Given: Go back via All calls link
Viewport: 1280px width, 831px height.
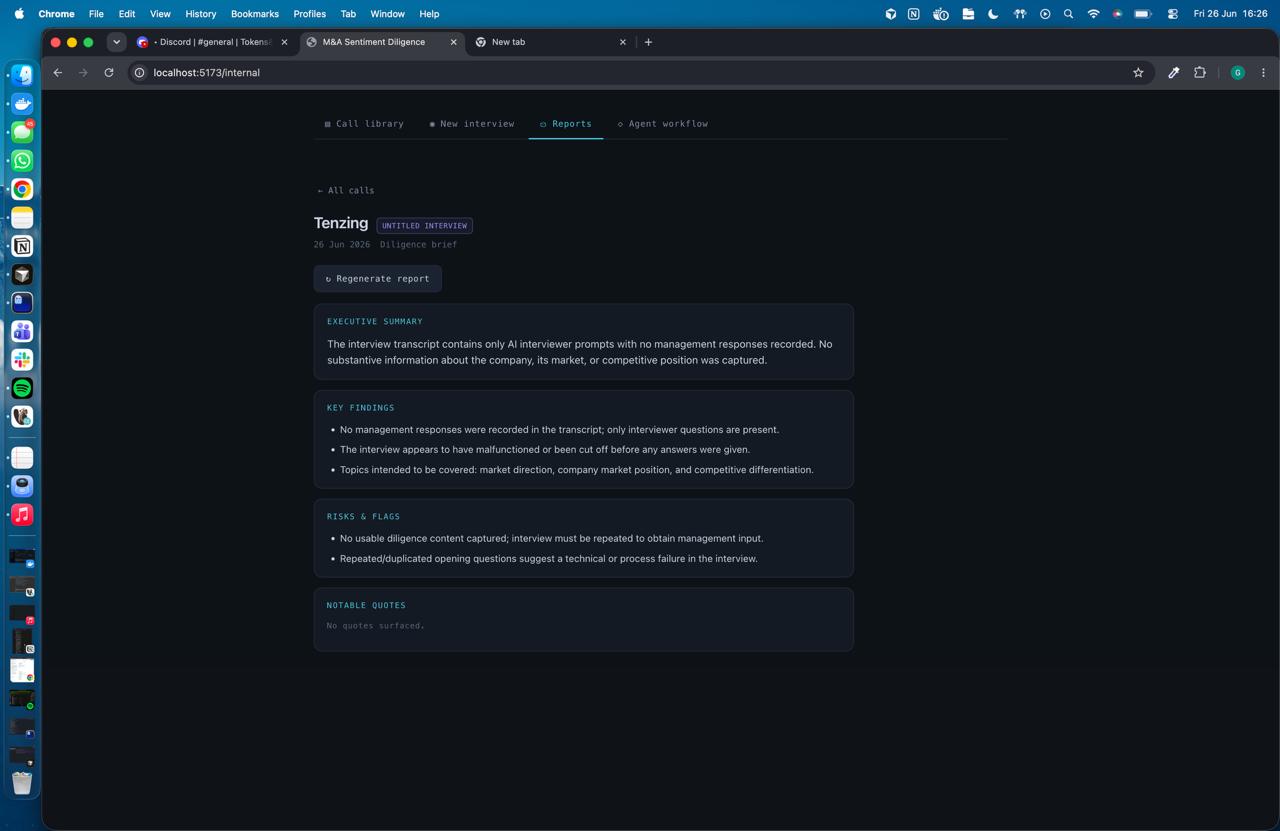Looking at the screenshot, I should tap(345, 190).
